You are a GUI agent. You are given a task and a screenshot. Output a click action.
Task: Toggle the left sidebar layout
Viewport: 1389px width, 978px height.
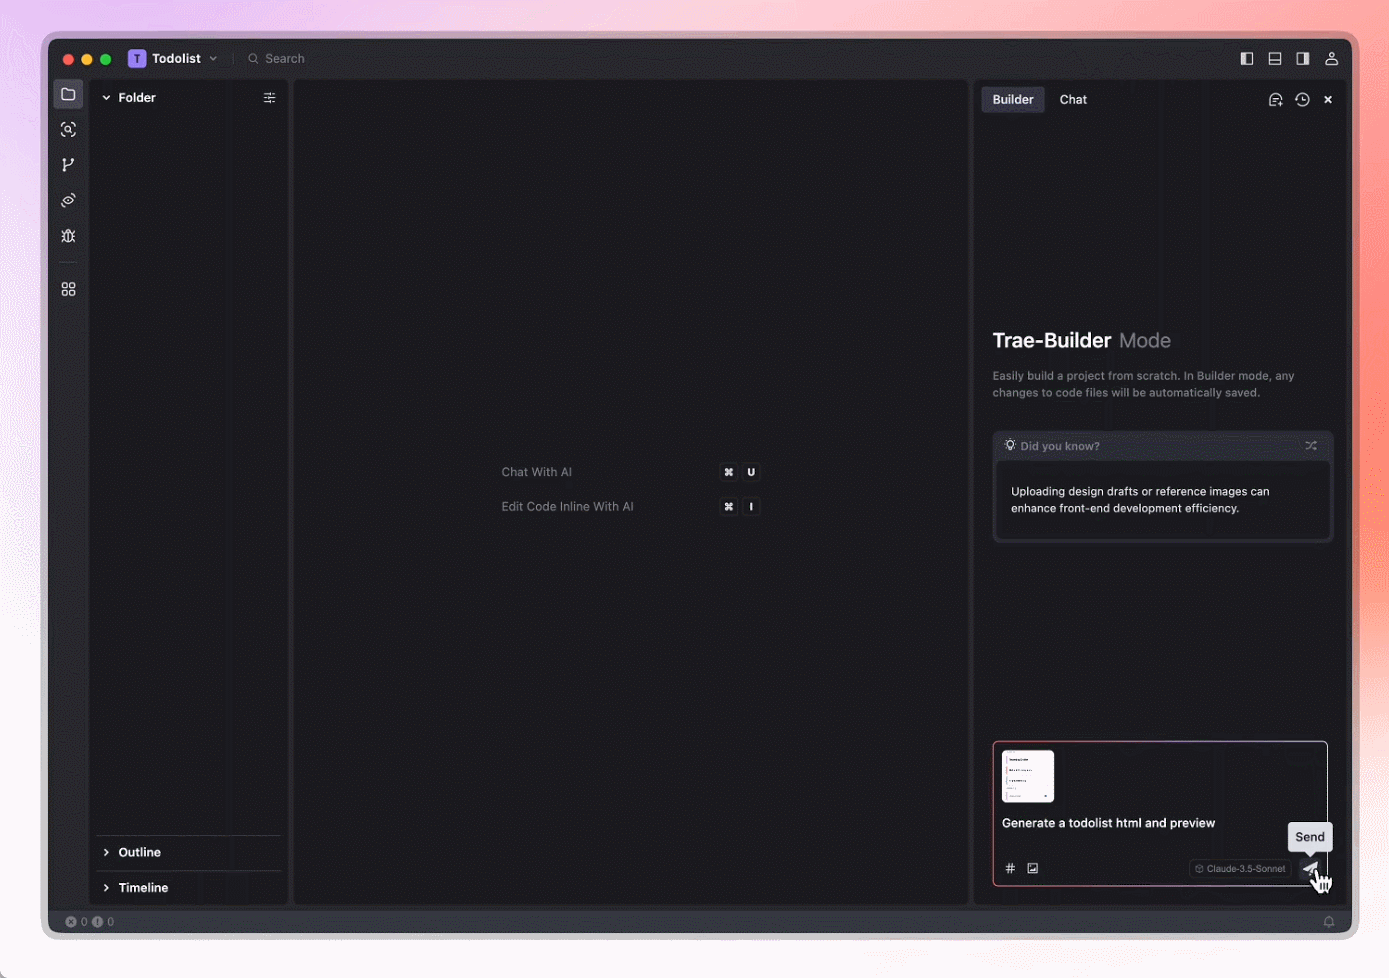(x=1247, y=59)
